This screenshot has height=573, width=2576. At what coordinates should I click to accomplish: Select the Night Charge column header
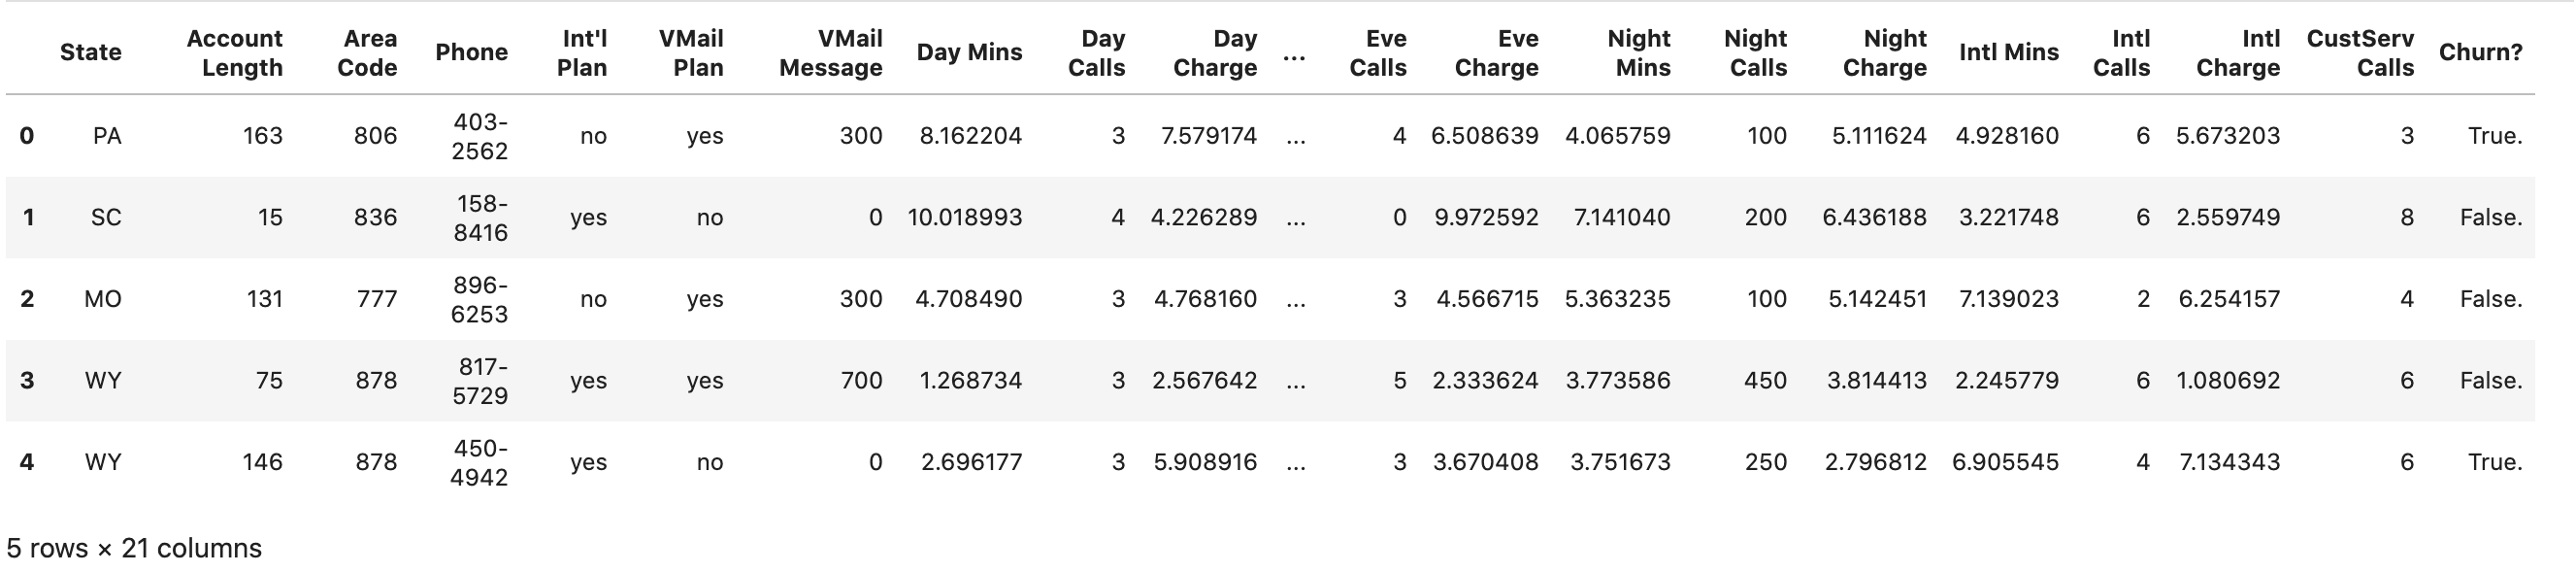(x=1884, y=53)
